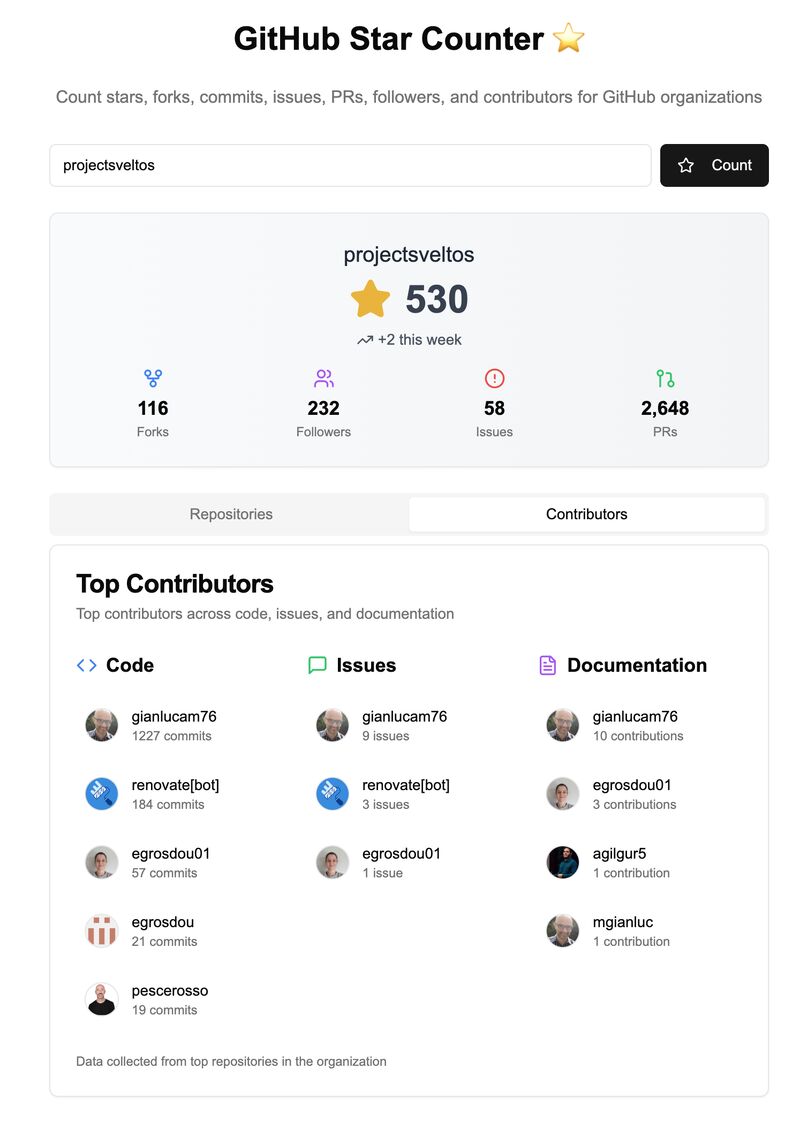Viewport: 800px width, 1122px height.
Task: Click renovate[bot] in the Issues column
Action: (x=404, y=785)
